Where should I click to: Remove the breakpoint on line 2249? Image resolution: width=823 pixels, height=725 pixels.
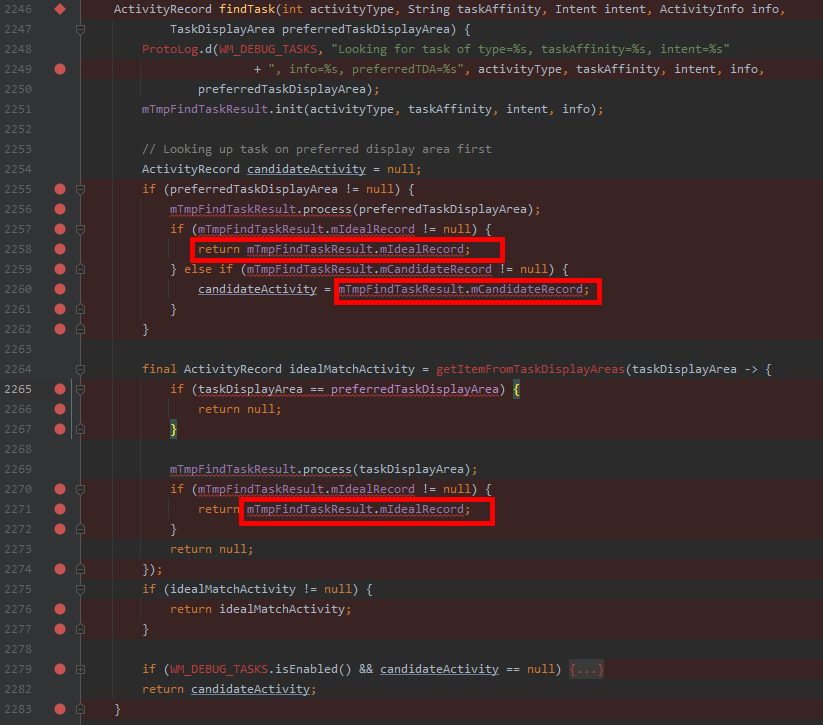click(x=60, y=69)
